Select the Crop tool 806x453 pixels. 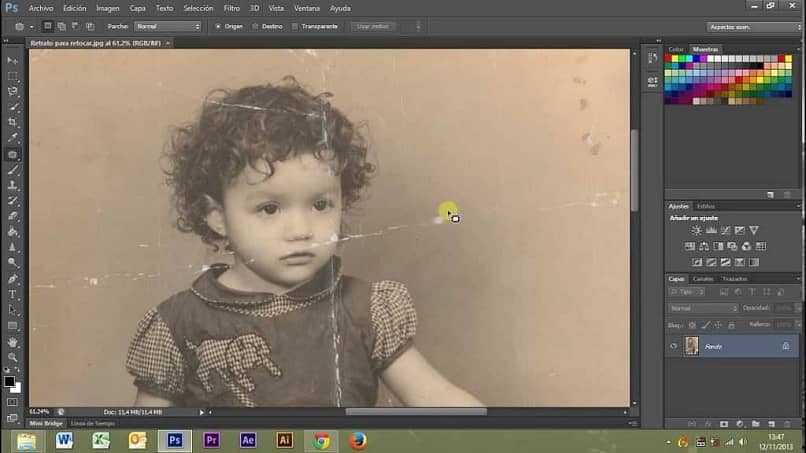pos(13,122)
